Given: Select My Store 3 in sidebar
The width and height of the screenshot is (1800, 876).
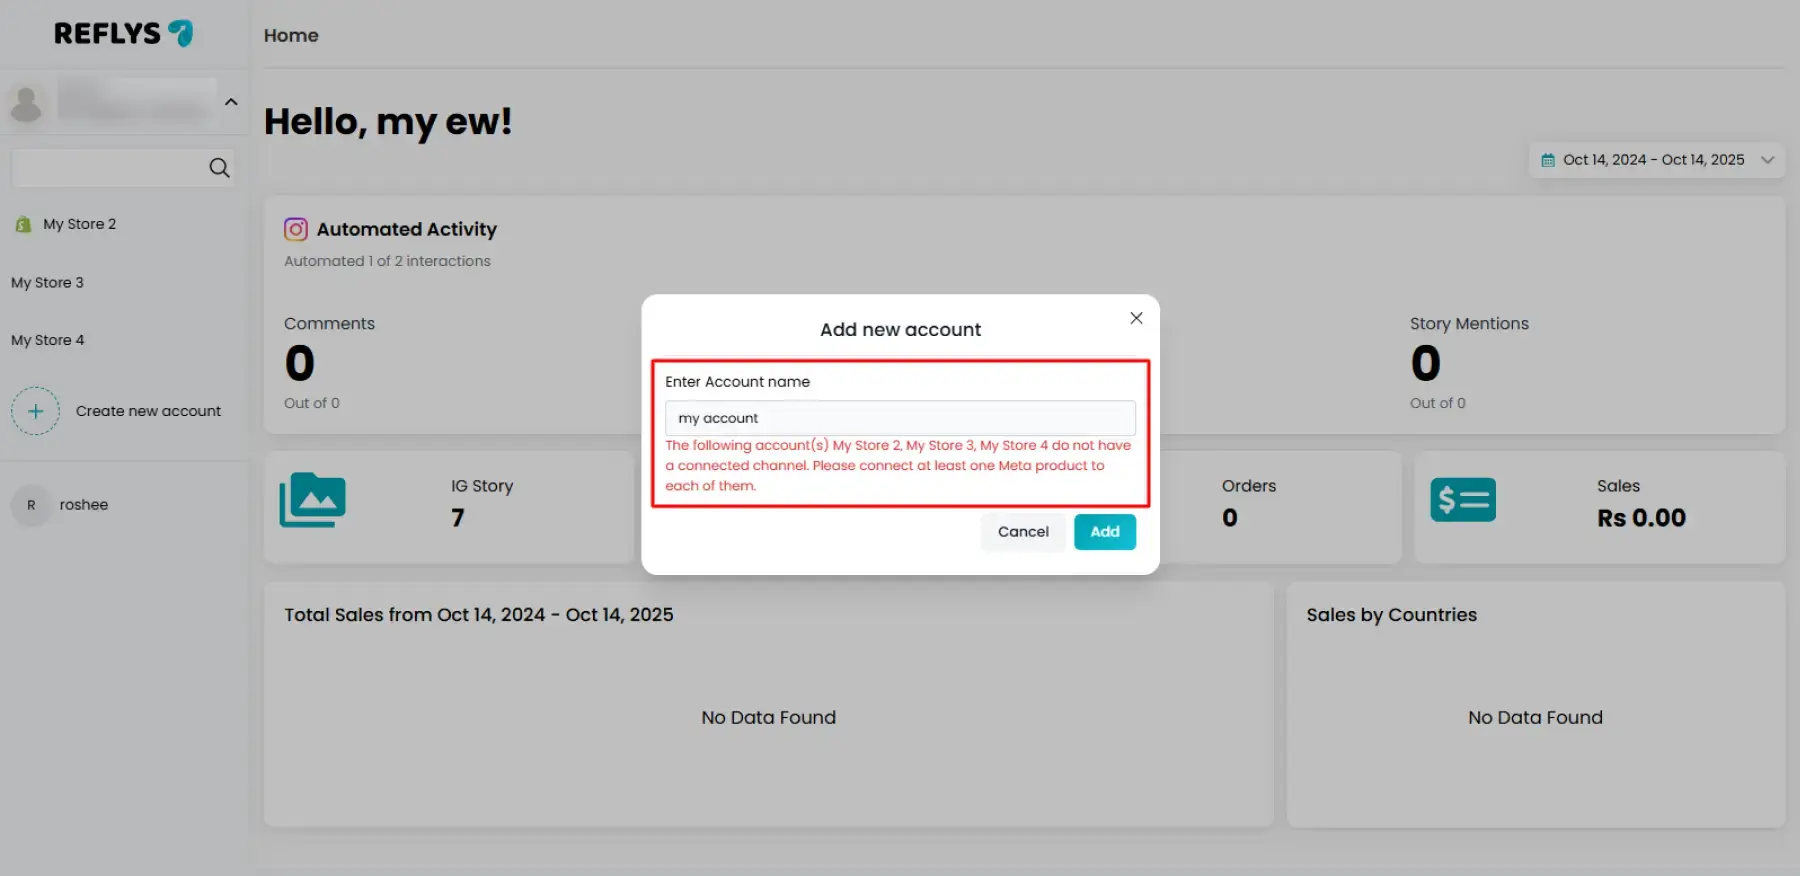Looking at the screenshot, I should coord(48,283).
